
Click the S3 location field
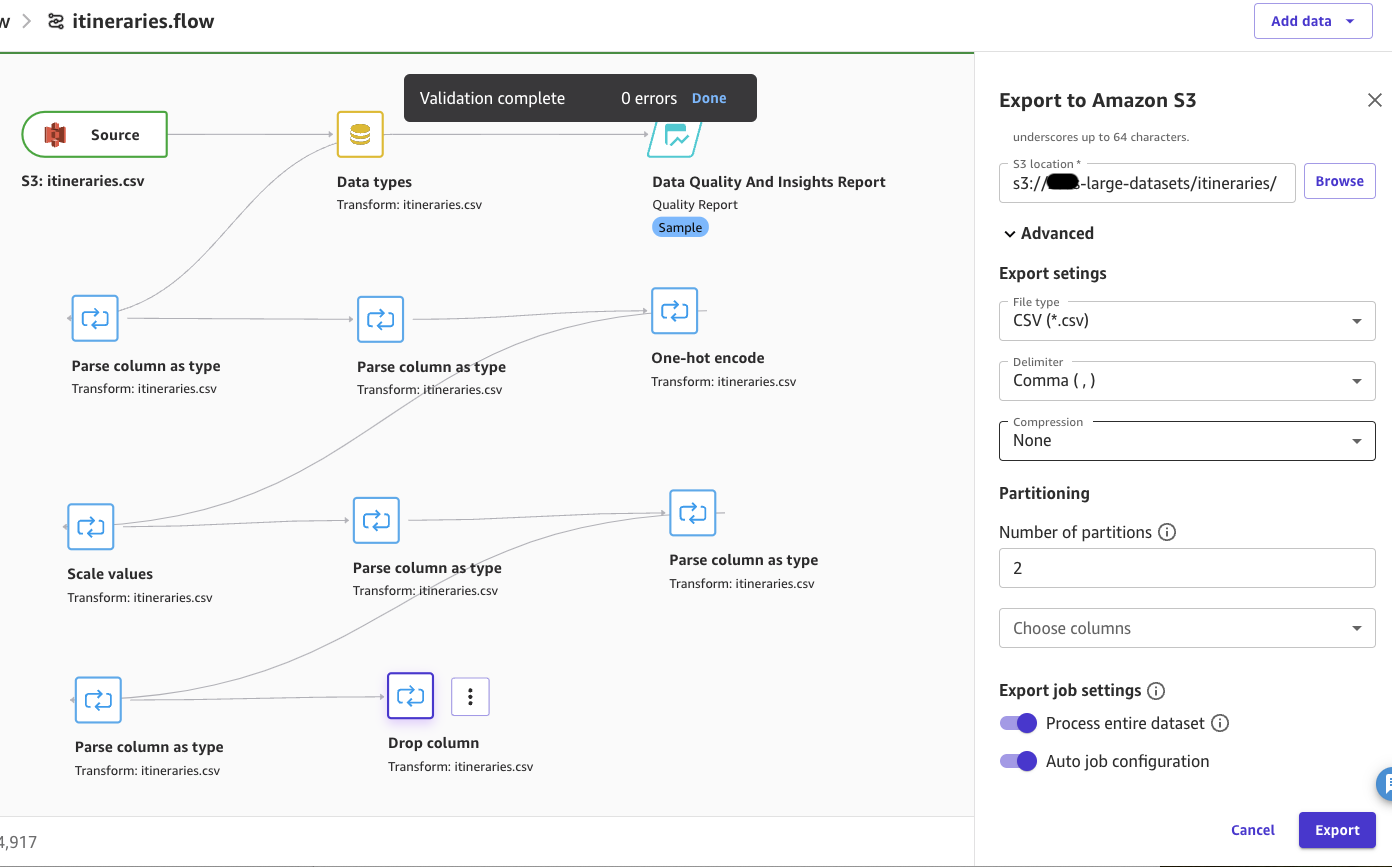pyautogui.click(x=1147, y=183)
